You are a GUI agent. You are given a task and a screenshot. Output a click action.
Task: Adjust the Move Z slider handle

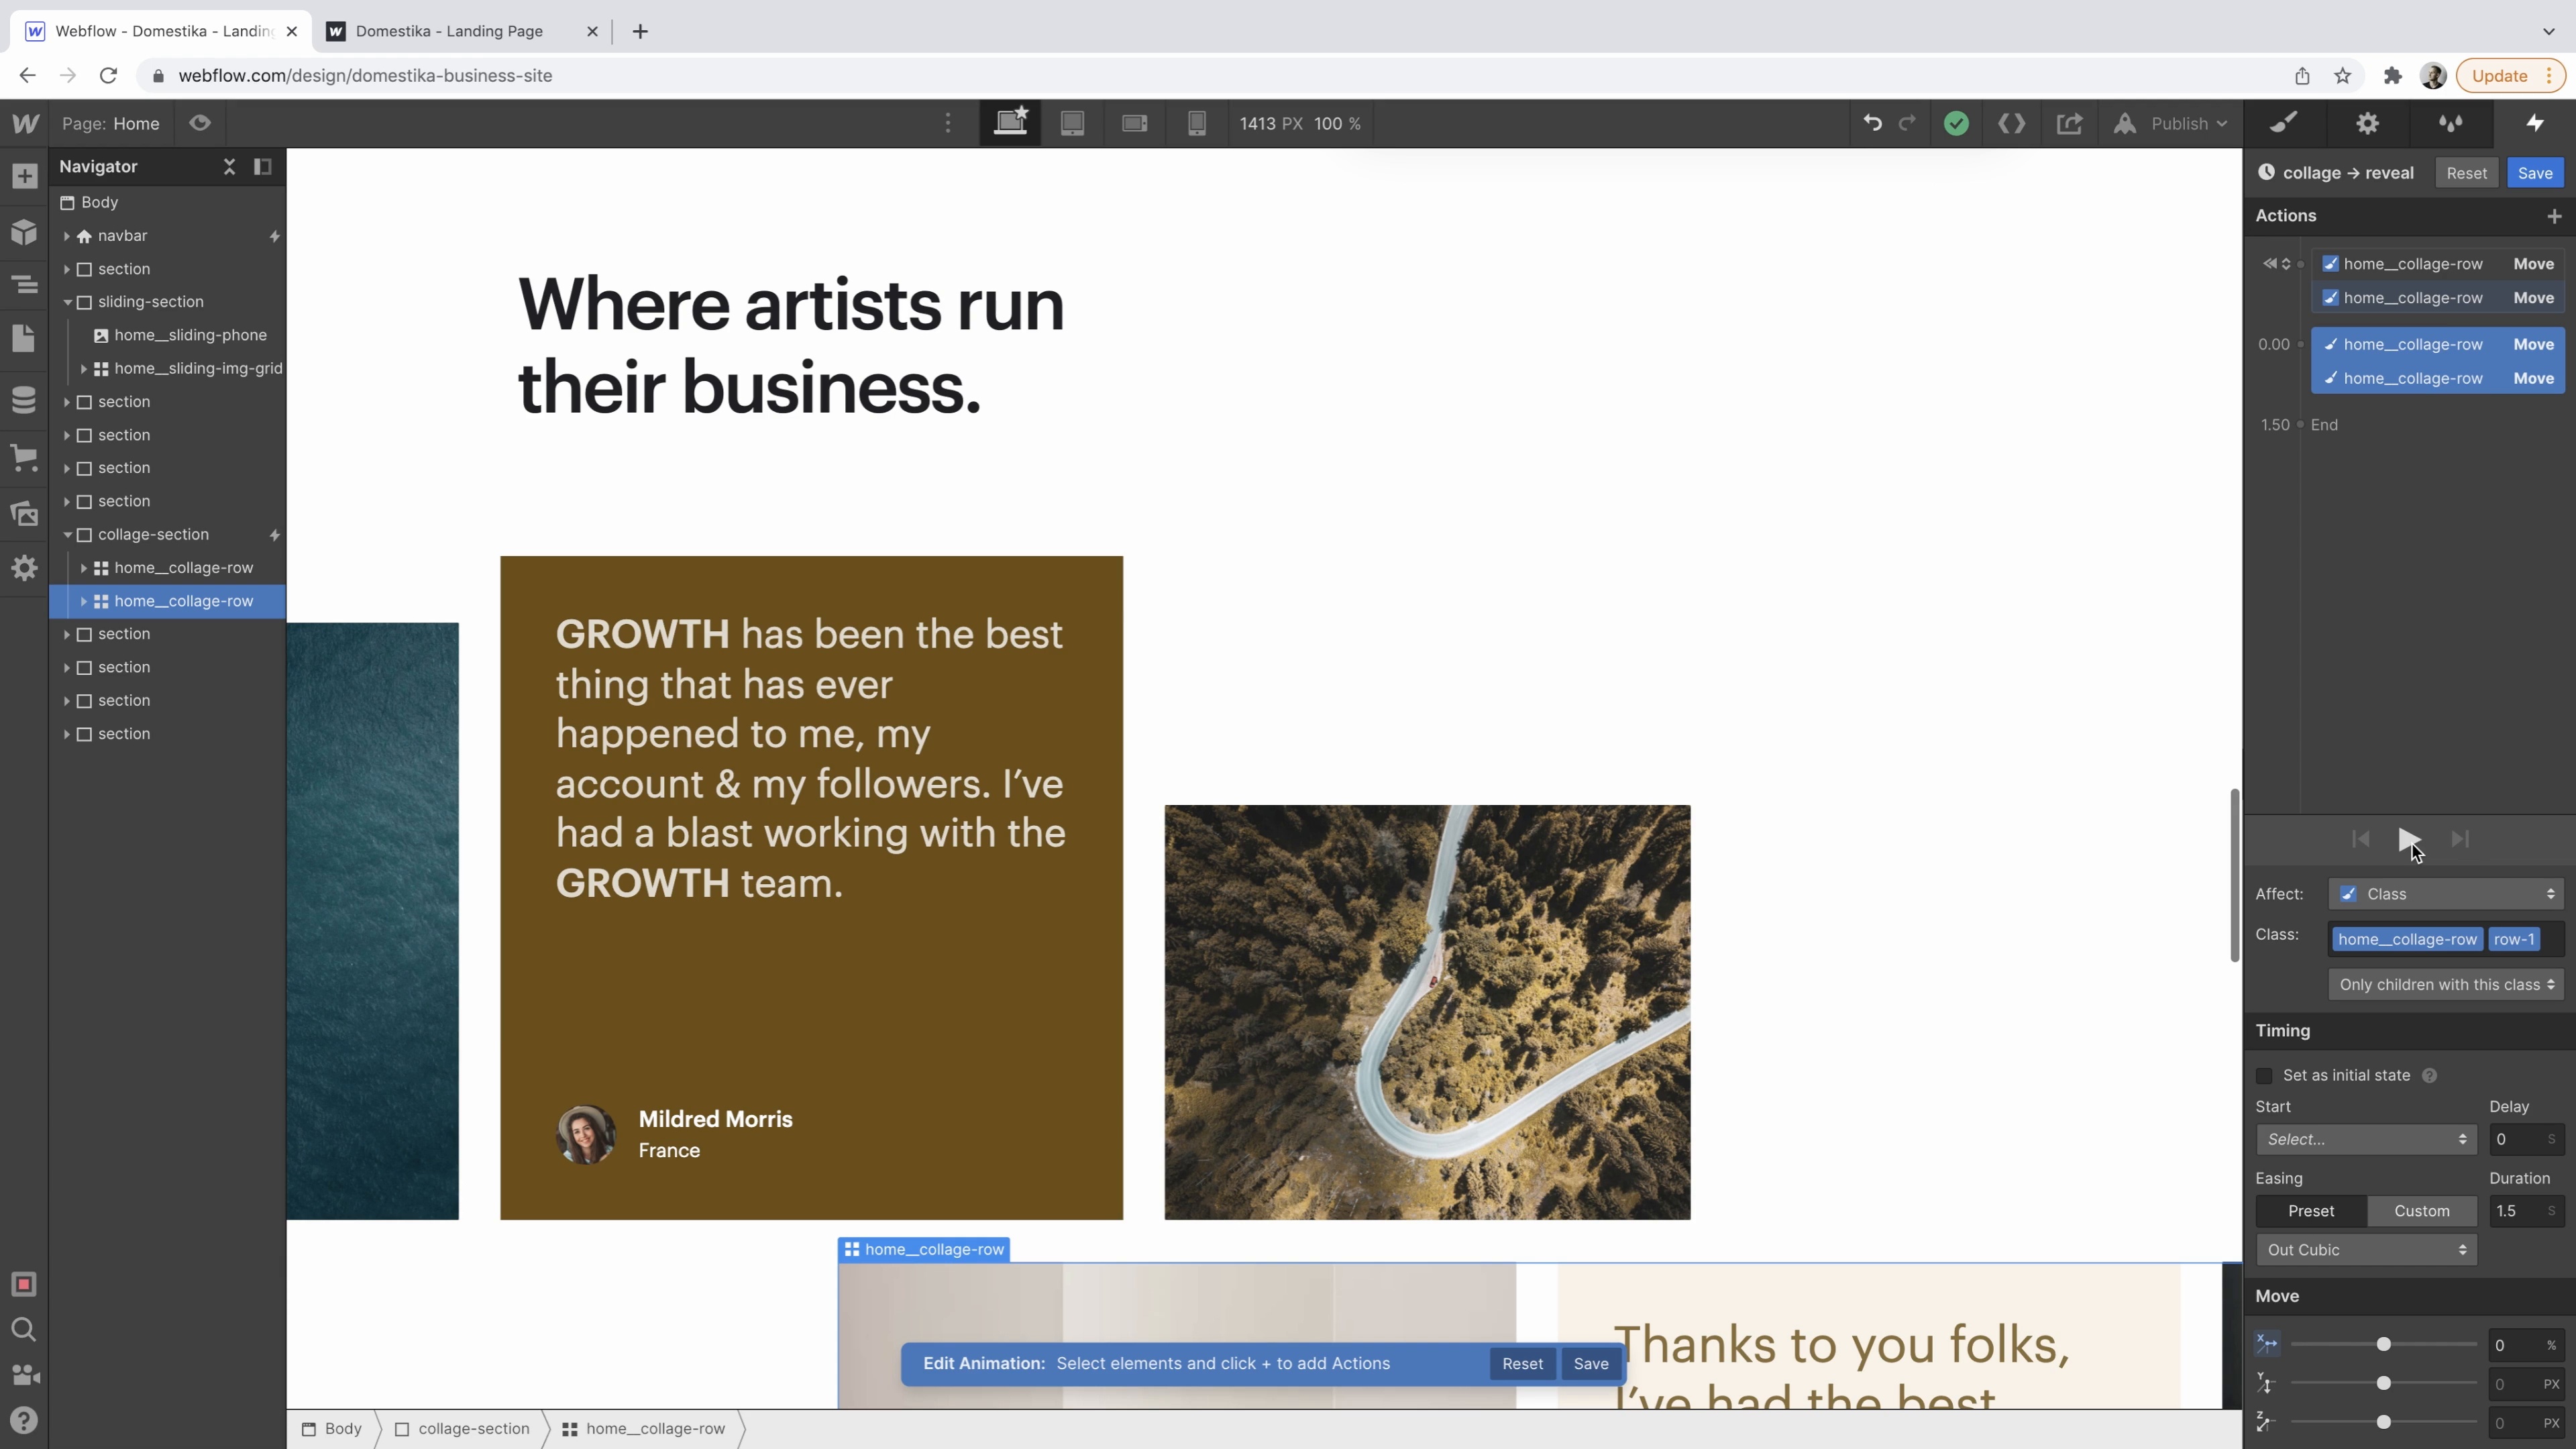(x=2384, y=1422)
